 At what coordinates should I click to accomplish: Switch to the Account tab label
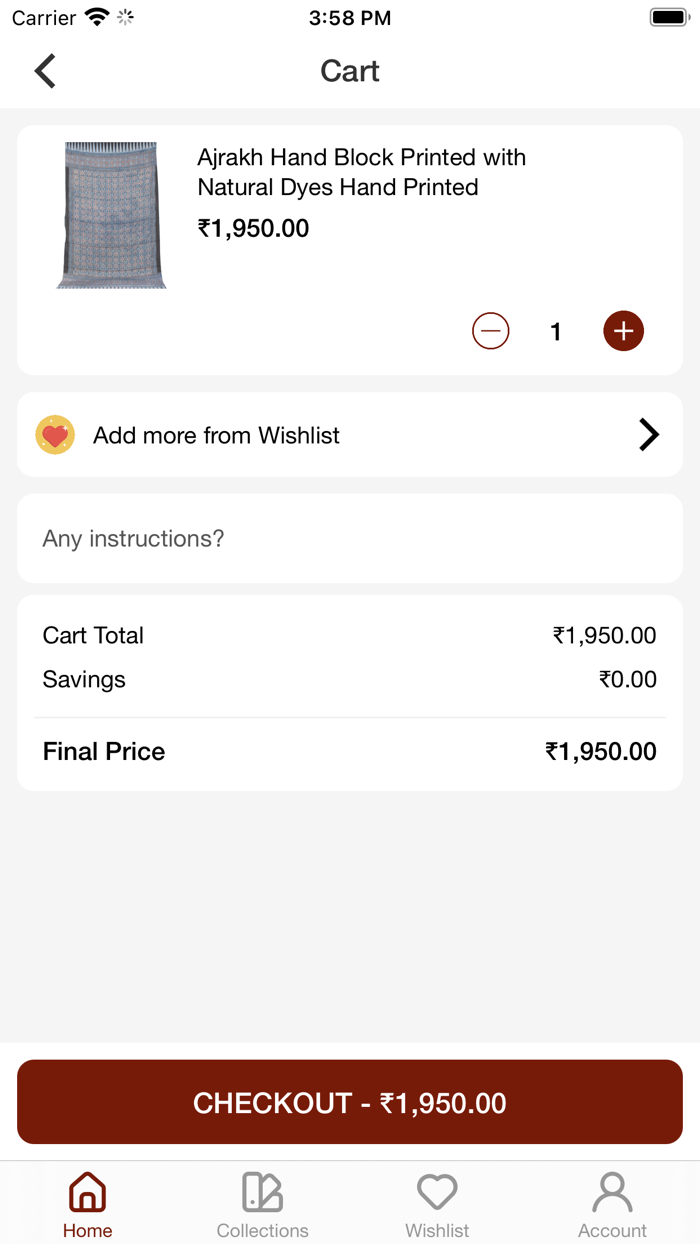pos(612,1230)
